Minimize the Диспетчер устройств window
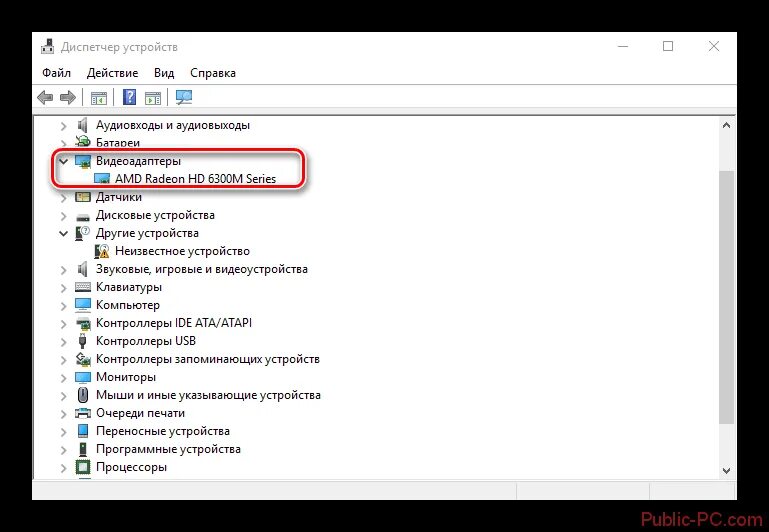This screenshot has width=769, height=532. (x=623, y=46)
